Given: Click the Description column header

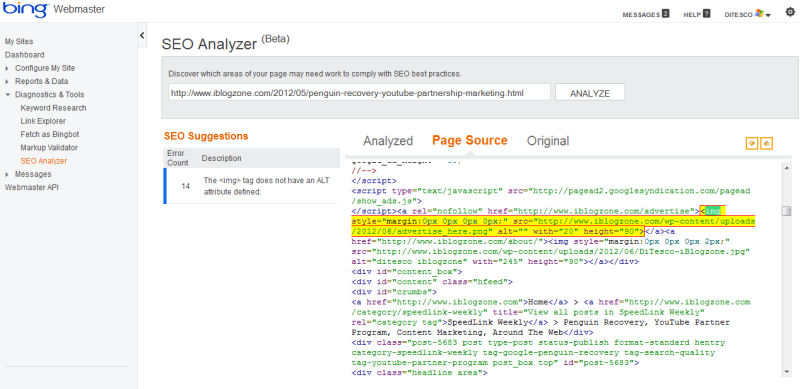Looking at the screenshot, I should click(221, 158).
